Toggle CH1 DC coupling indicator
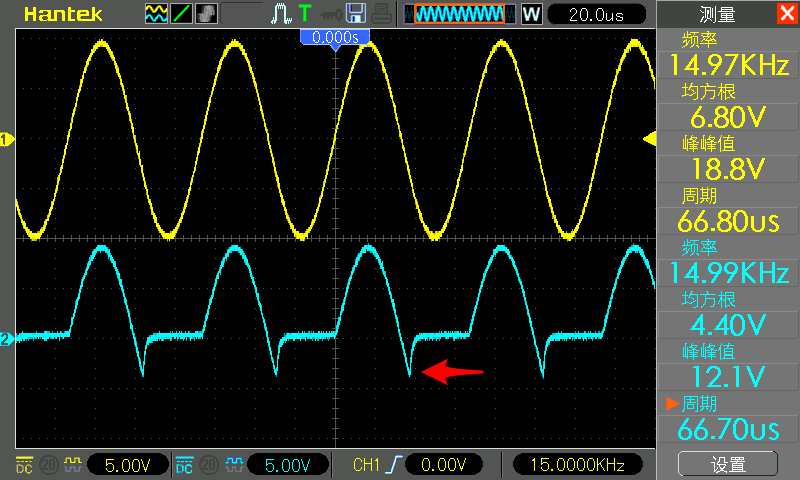Image resolution: width=800 pixels, height=480 pixels. 23,465
